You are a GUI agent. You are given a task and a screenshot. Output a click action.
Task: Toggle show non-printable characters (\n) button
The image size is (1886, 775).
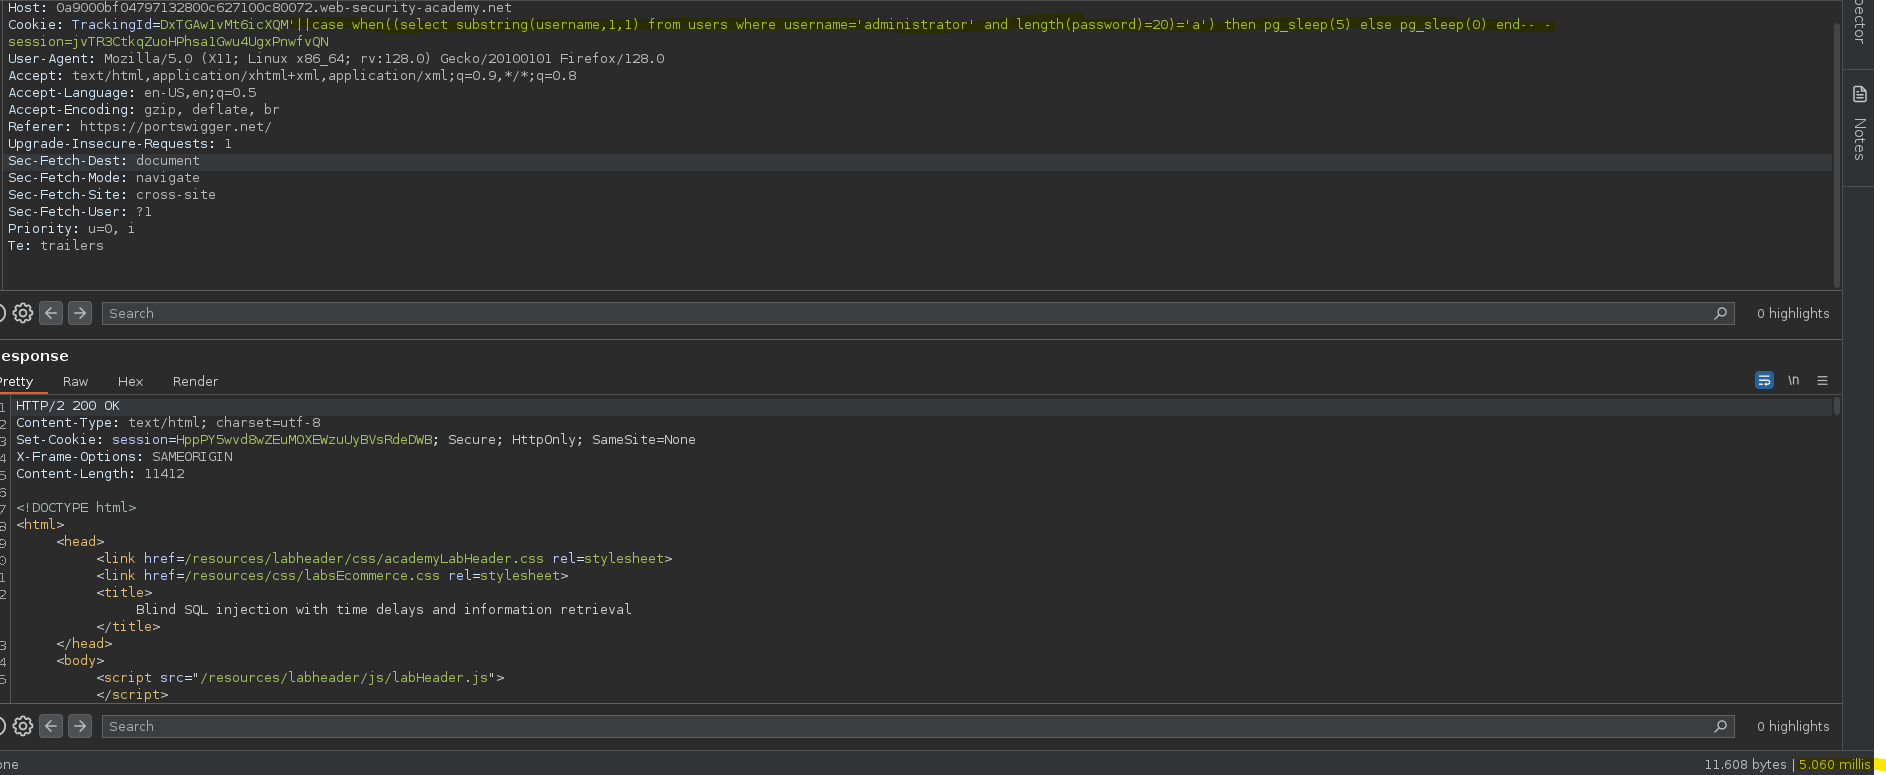click(1794, 380)
